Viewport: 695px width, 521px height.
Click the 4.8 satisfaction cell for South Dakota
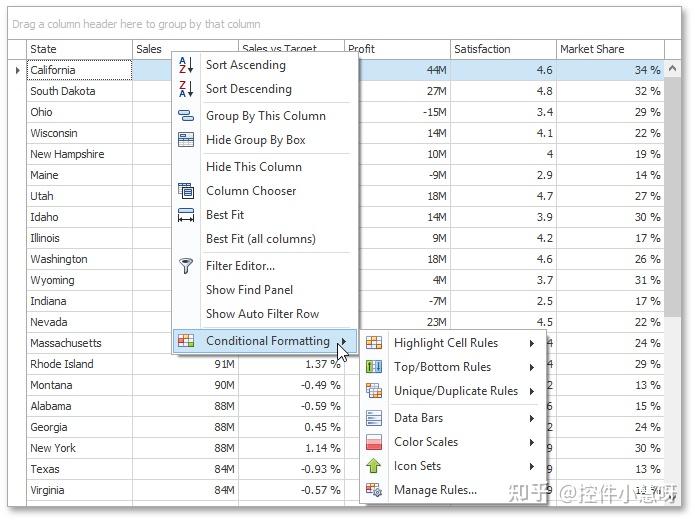503,91
